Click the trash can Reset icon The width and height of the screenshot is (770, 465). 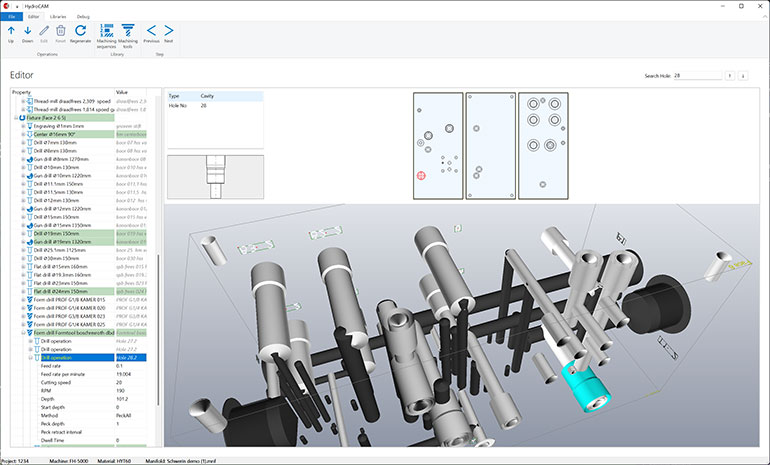[60, 31]
